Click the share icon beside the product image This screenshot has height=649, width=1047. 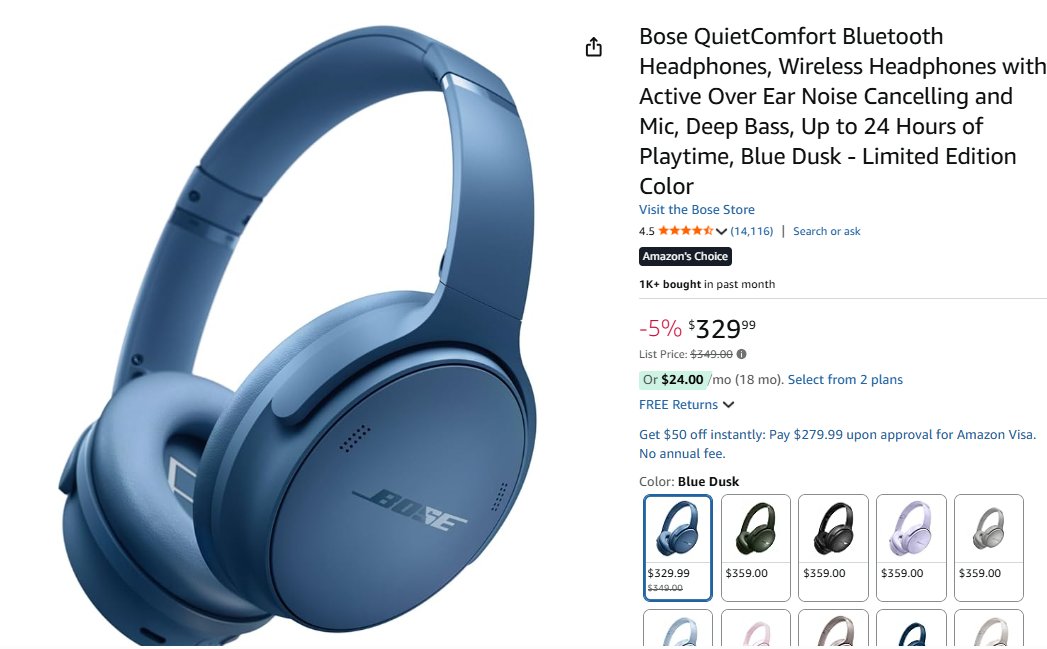[x=594, y=47]
